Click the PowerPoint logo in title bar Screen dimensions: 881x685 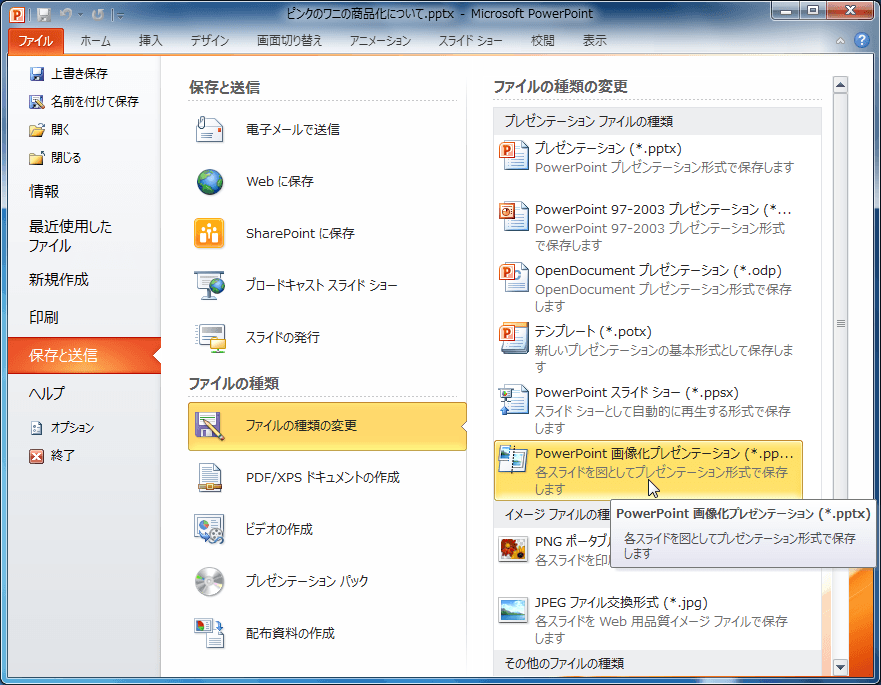(x=17, y=14)
